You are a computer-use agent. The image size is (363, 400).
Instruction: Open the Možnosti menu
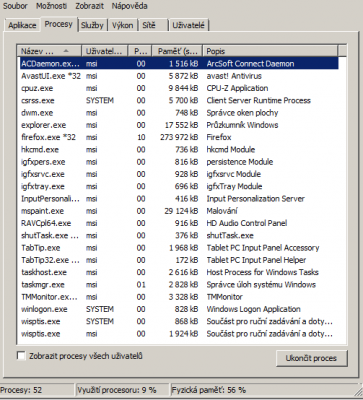pos(52,6)
